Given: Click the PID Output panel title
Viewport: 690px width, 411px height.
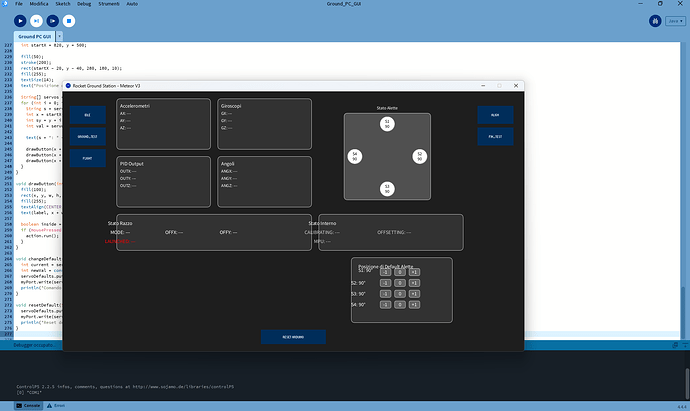Looking at the screenshot, I should click(132, 164).
